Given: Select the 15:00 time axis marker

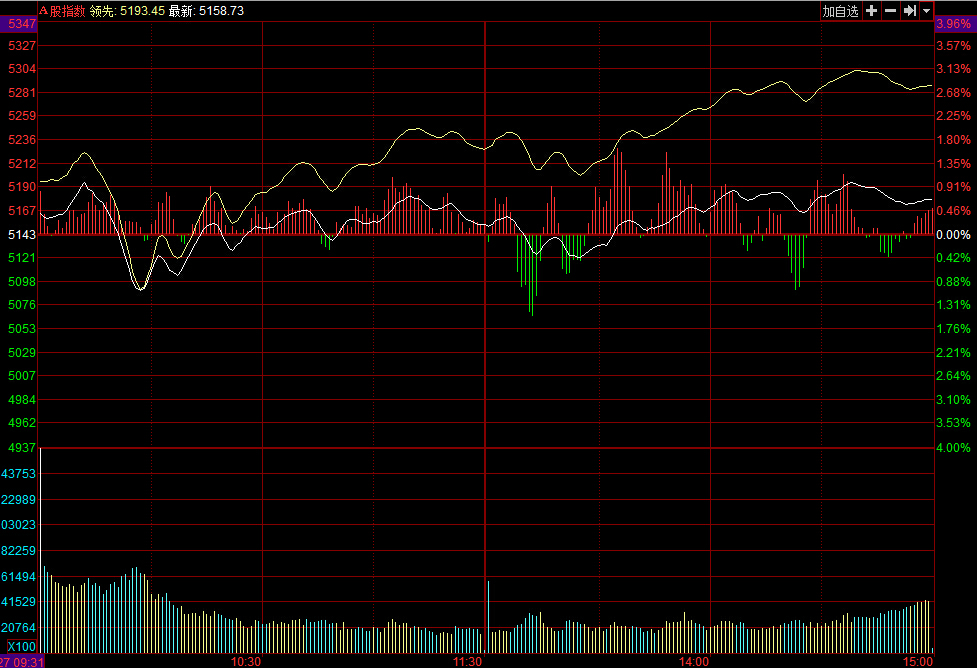Looking at the screenshot, I should [917, 661].
